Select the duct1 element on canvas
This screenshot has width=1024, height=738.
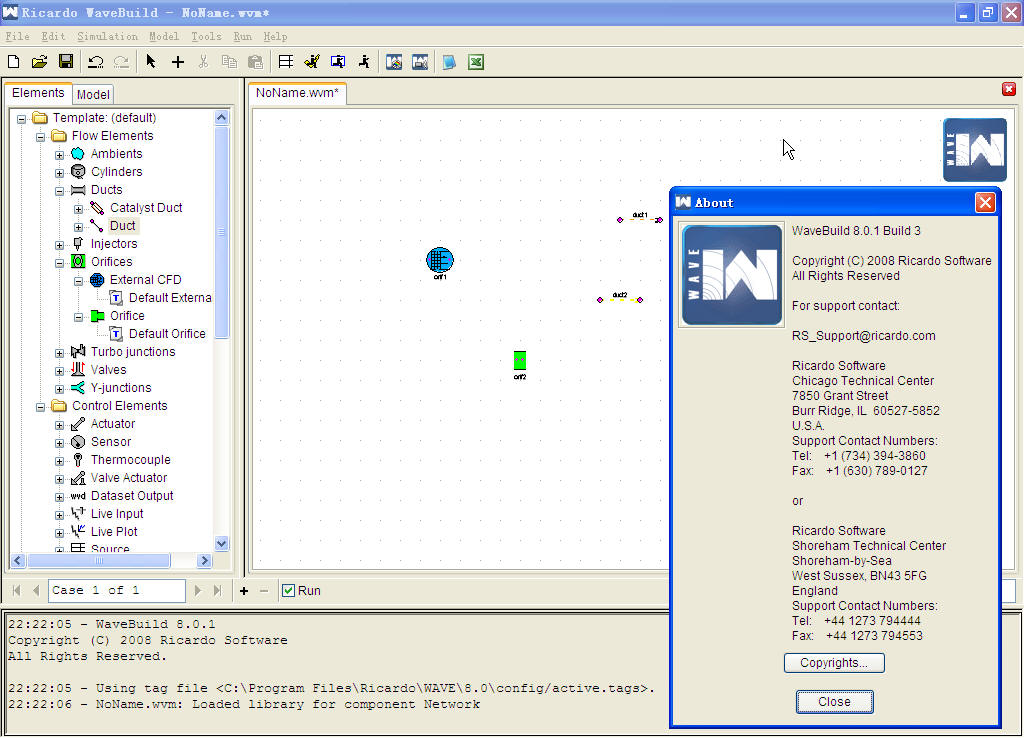639,219
